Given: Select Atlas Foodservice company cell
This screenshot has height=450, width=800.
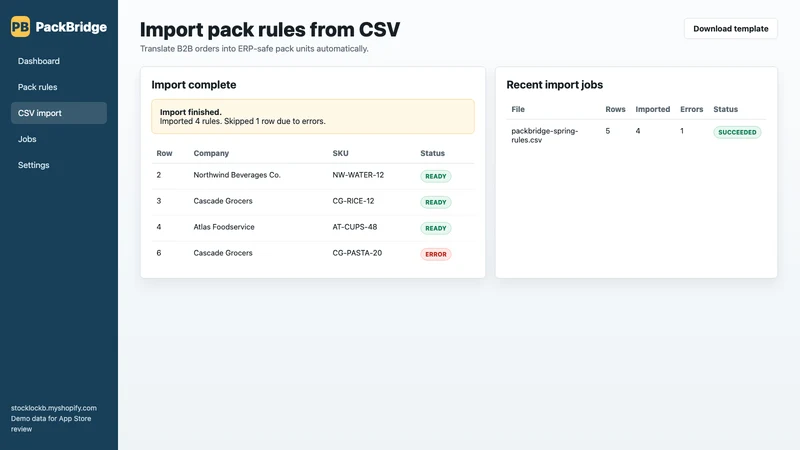Looking at the screenshot, I should (224, 227).
